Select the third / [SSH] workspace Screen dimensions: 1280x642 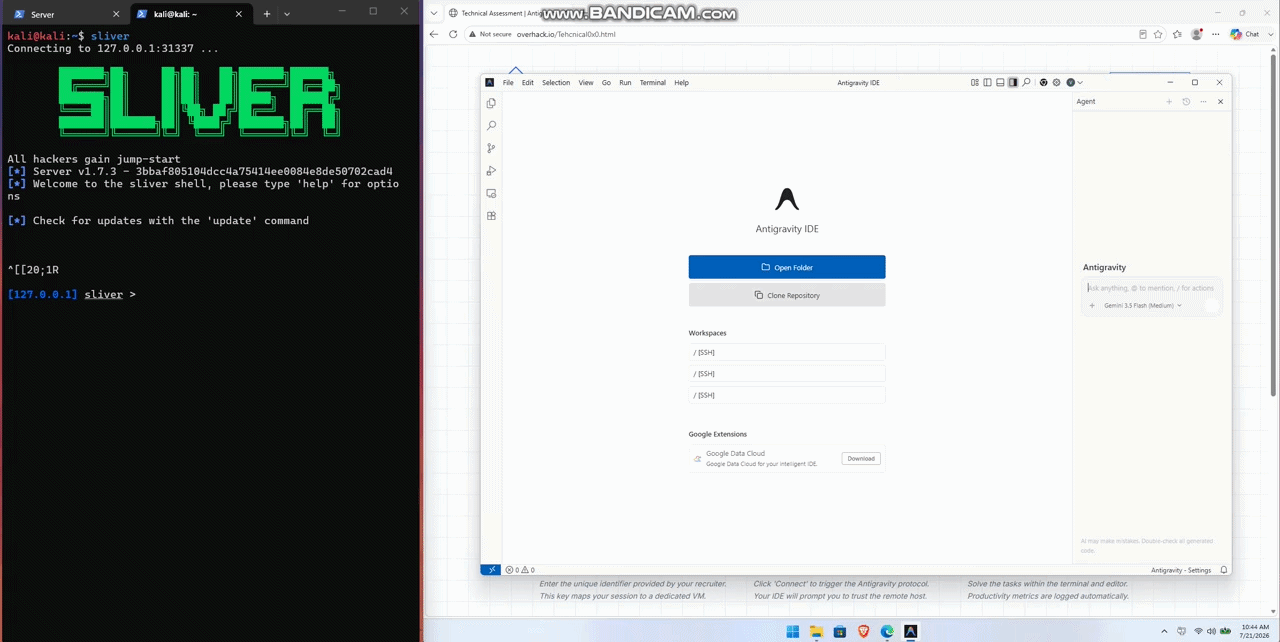pyautogui.click(x=787, y=395)
